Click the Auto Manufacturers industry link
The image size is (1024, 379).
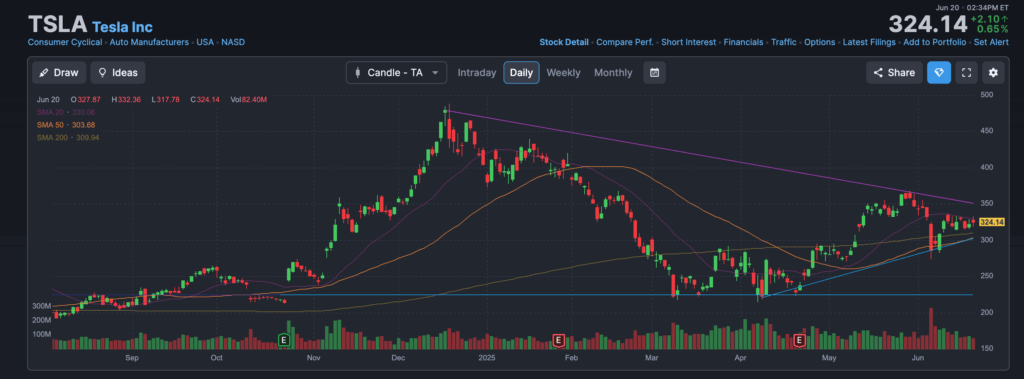pyautogui.click(x=148, y=42)
